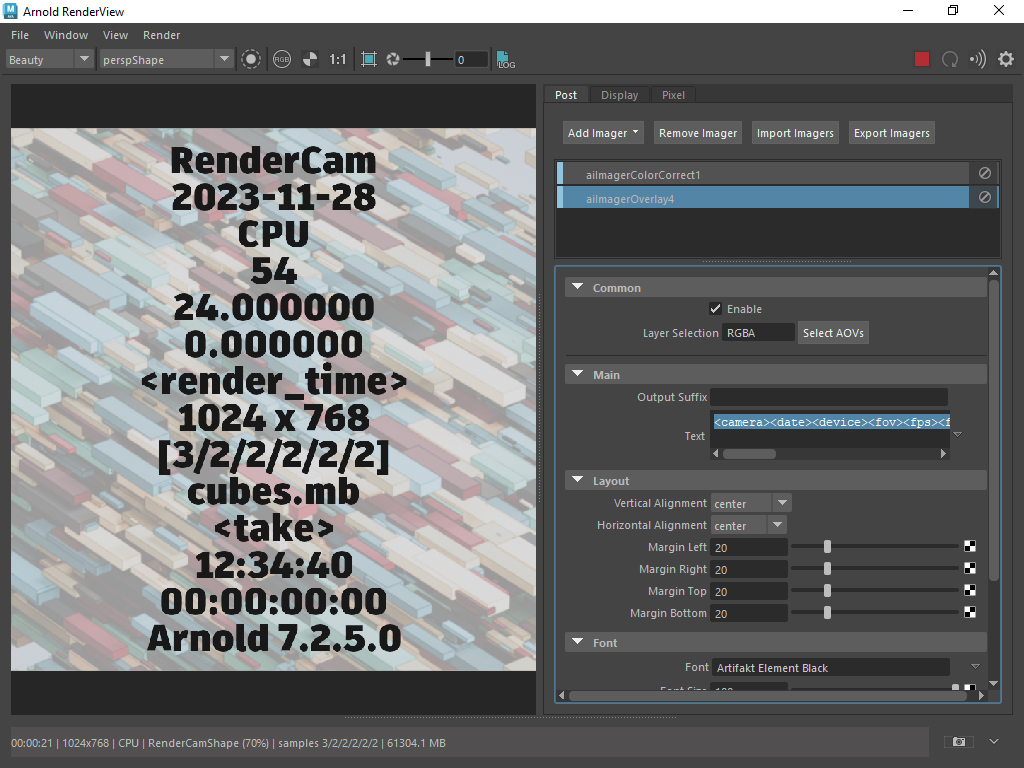This screenshot has height=768, width=1024.
Task: Disable the aiImagerOverlay4 imager
Action: tap(984, 198)
